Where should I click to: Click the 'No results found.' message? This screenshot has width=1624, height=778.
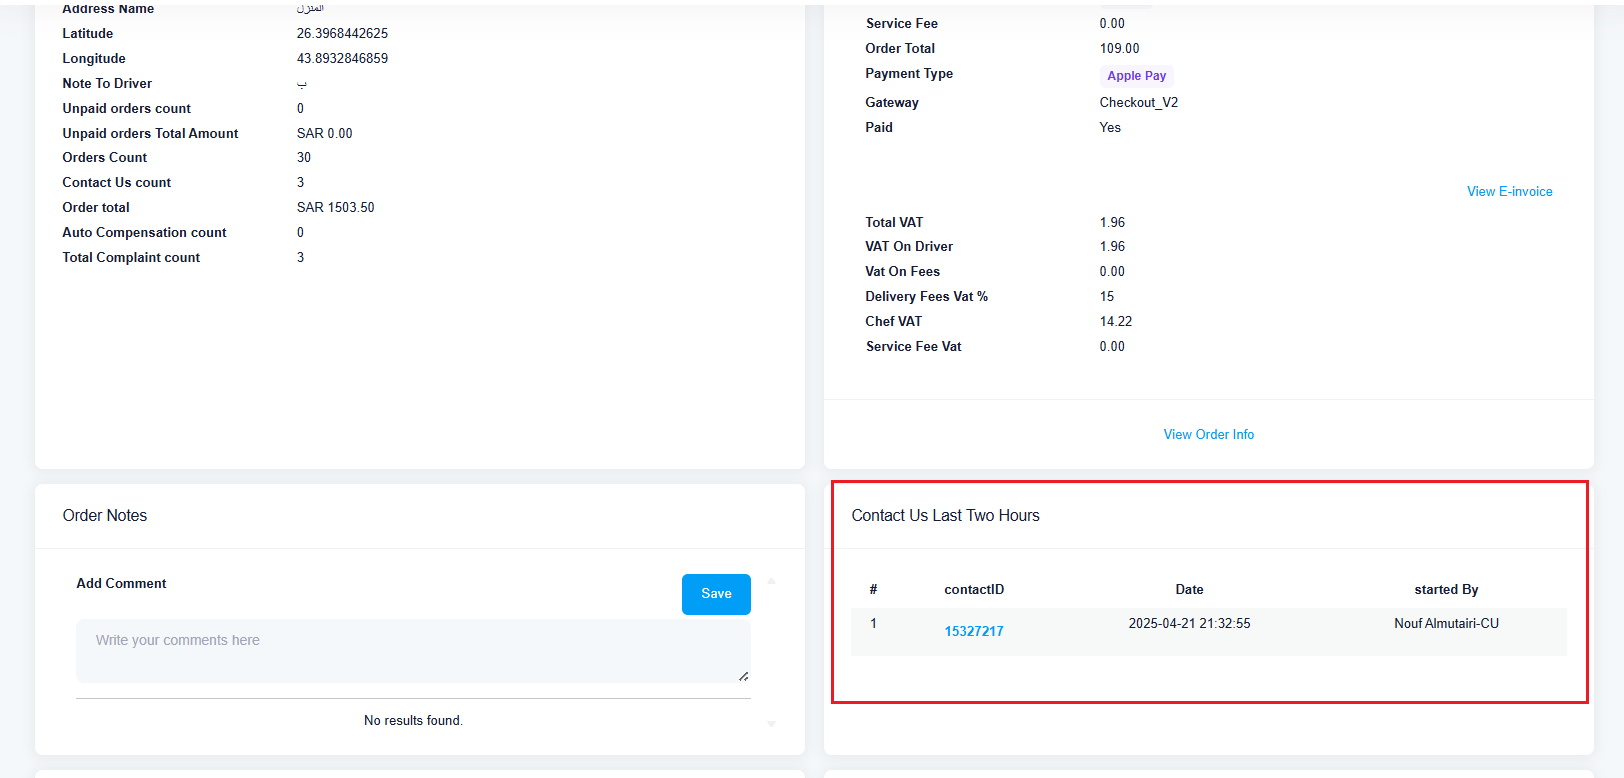click(413, 721)
